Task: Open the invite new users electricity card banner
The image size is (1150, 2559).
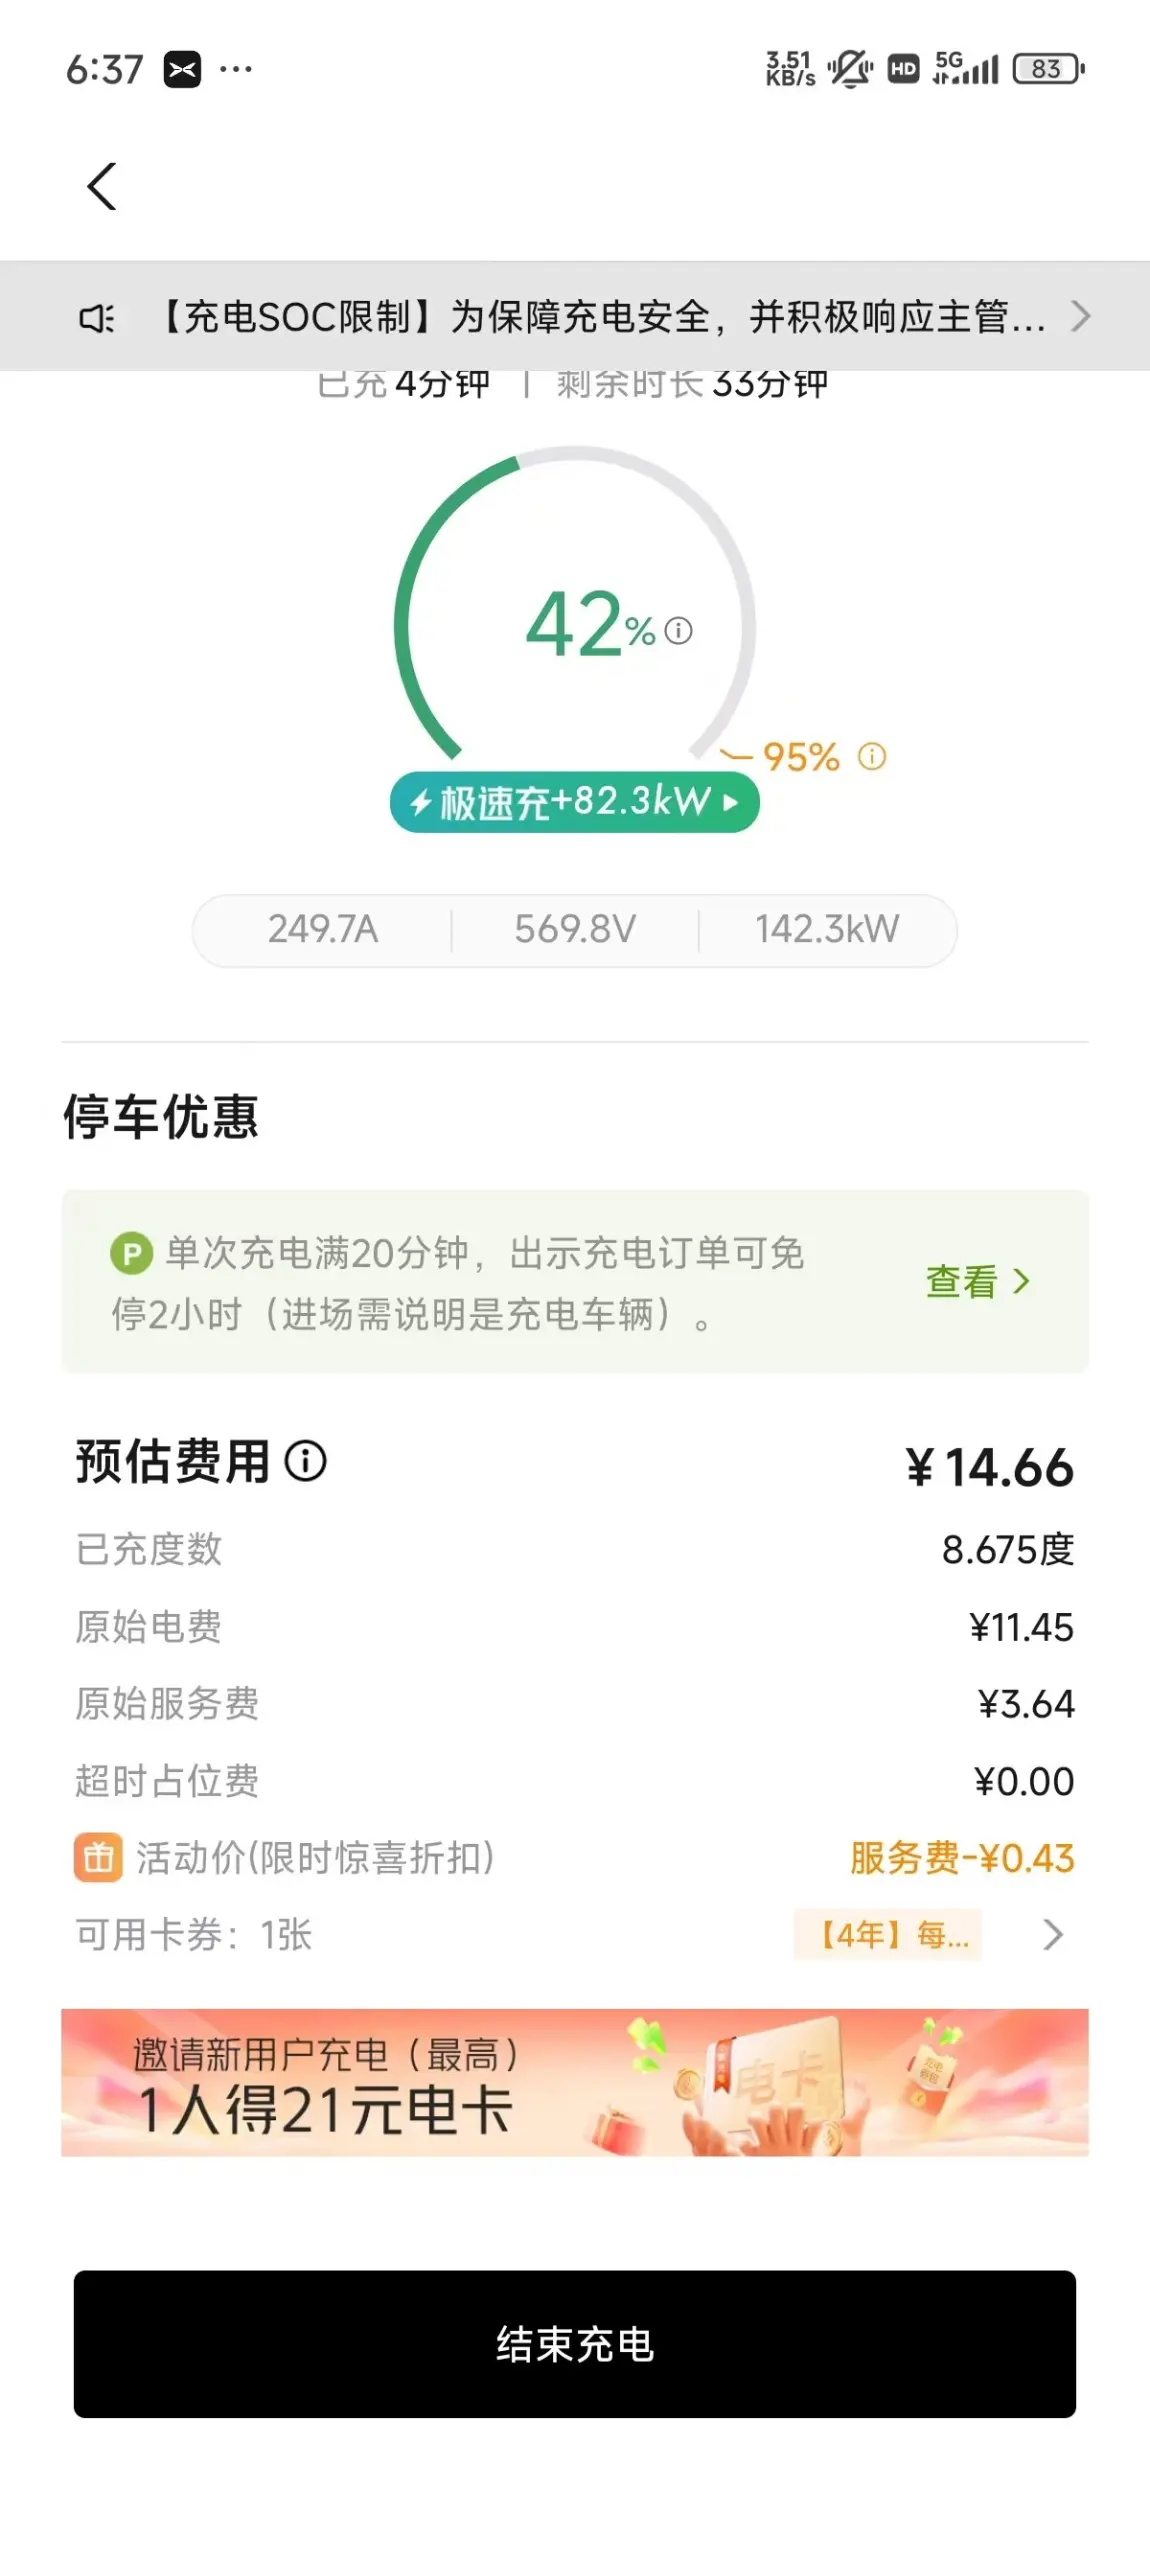Action: tap(575, 2082)
